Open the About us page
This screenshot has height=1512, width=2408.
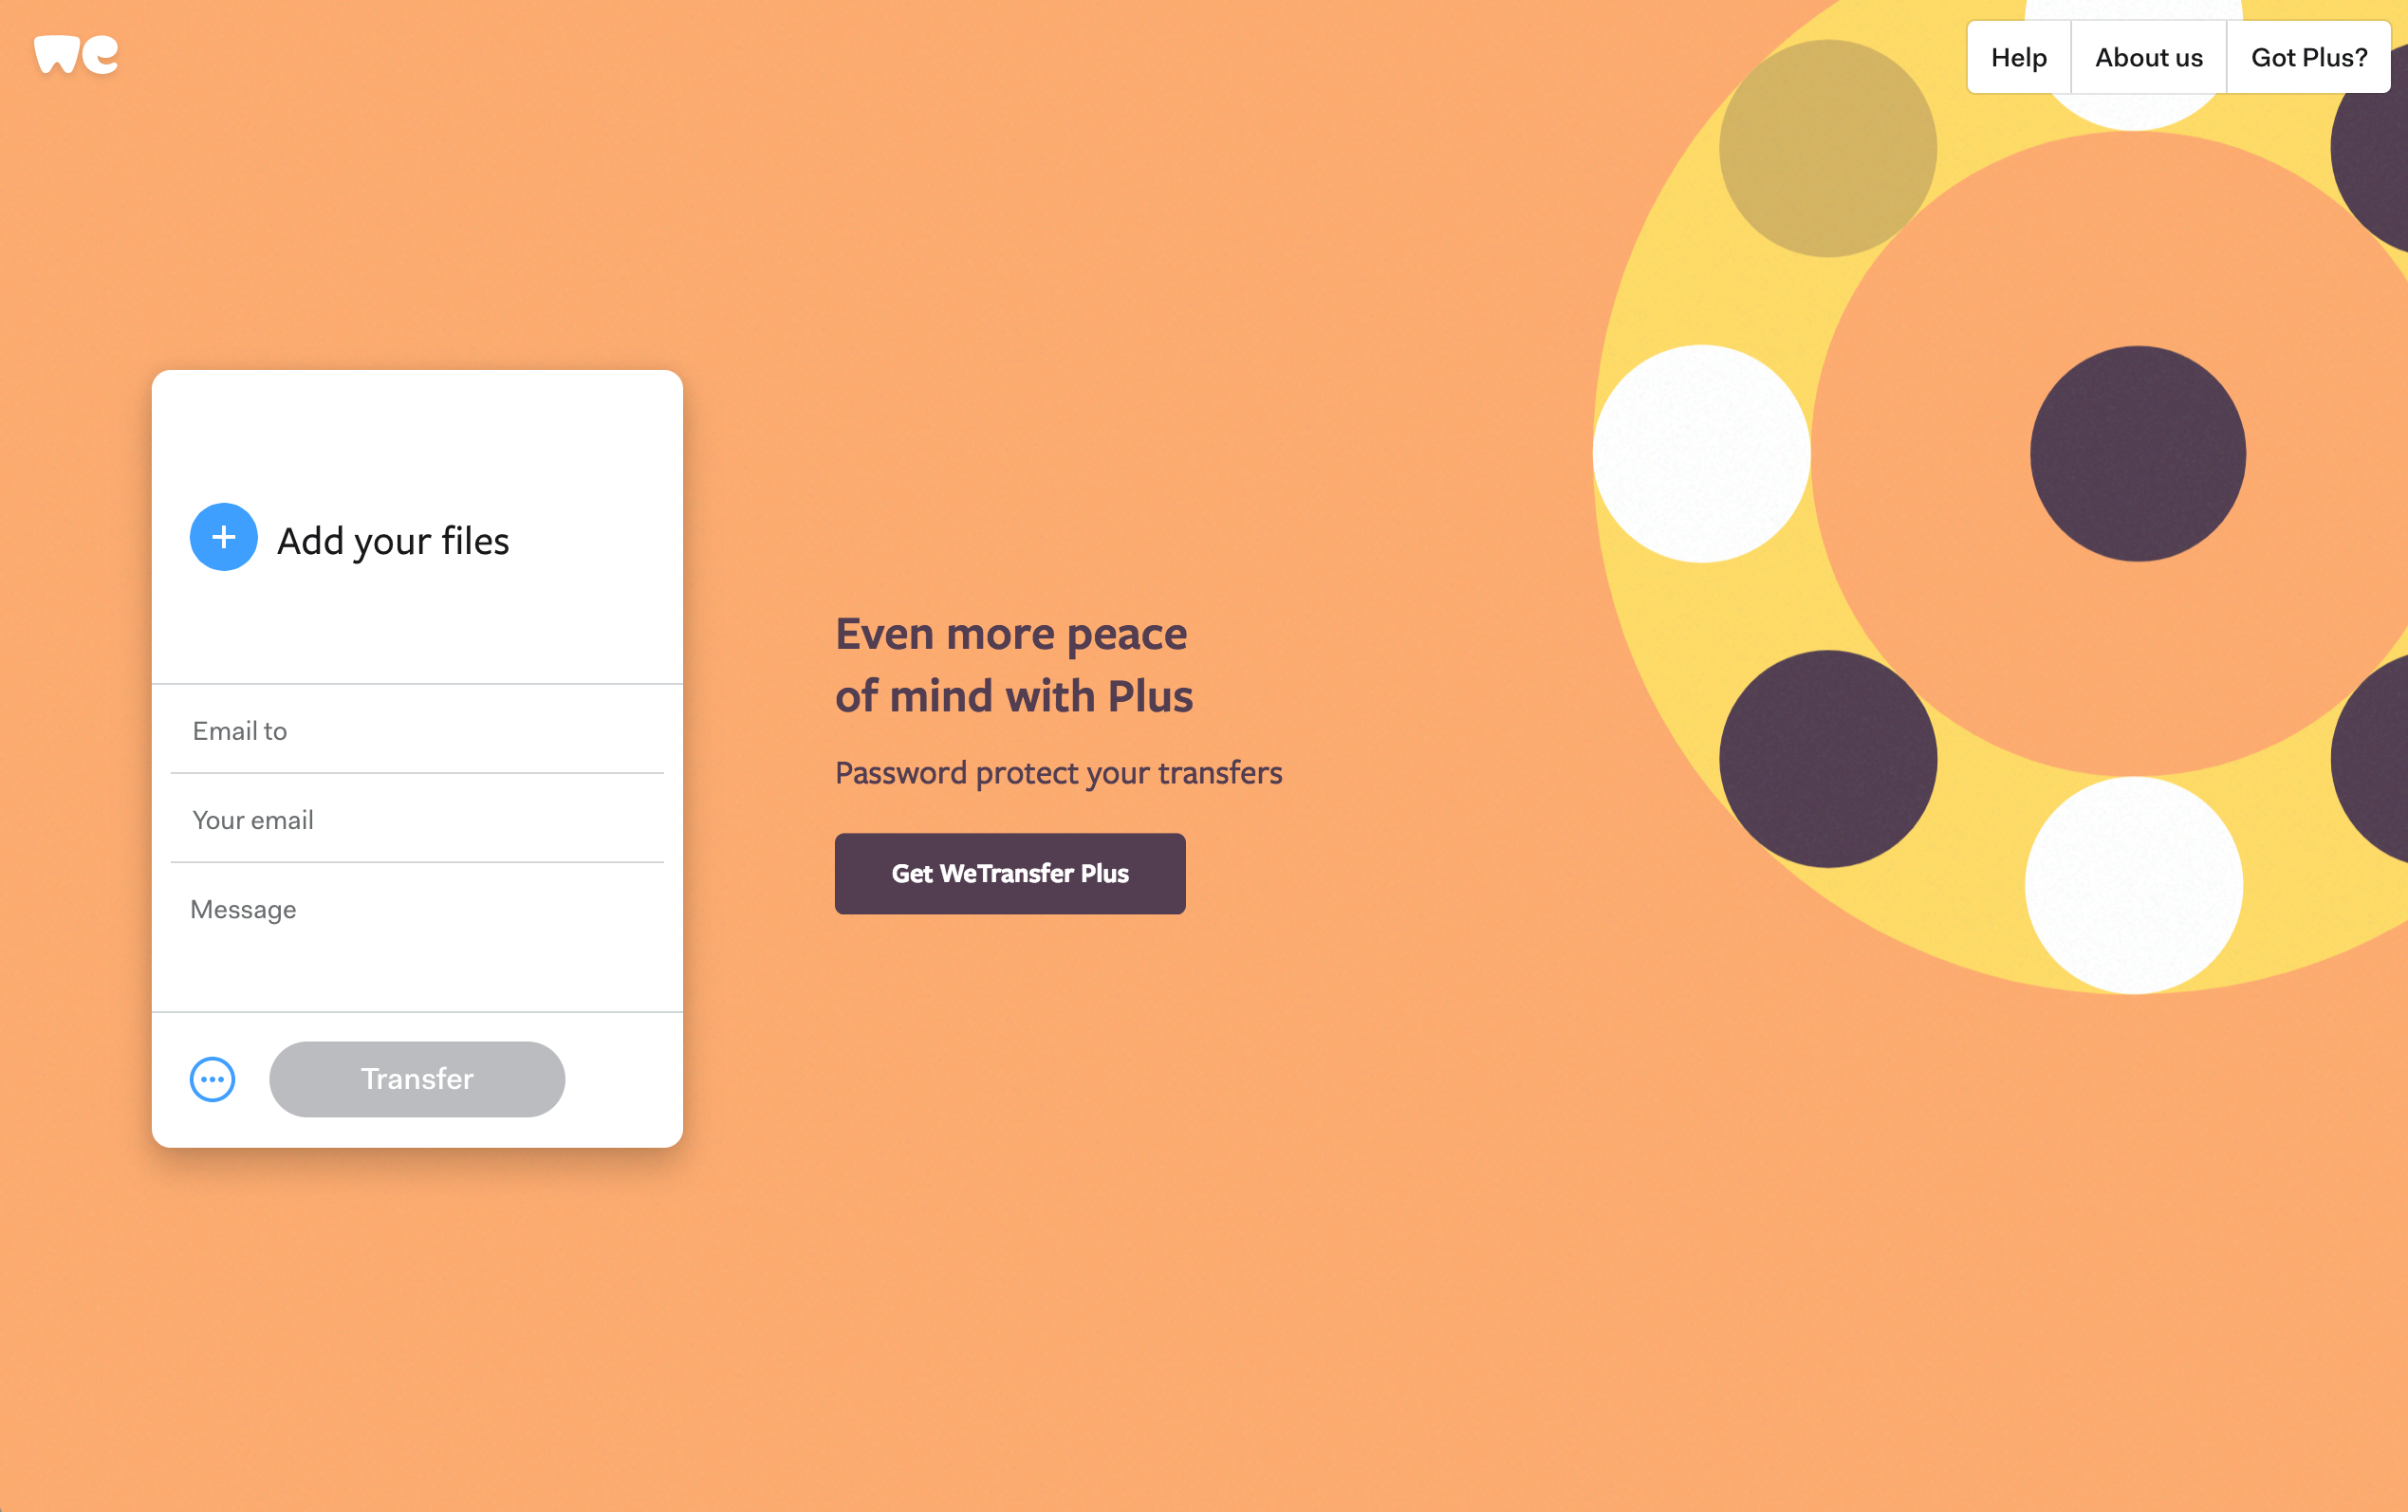[2148, 57]
